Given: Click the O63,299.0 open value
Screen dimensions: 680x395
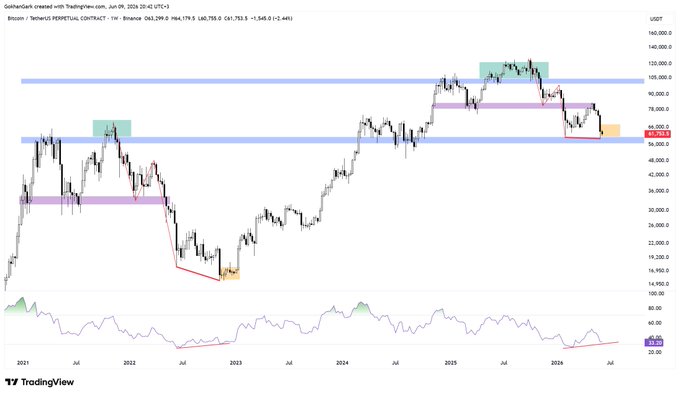Looking at the screenshot, I should point(158,19).
